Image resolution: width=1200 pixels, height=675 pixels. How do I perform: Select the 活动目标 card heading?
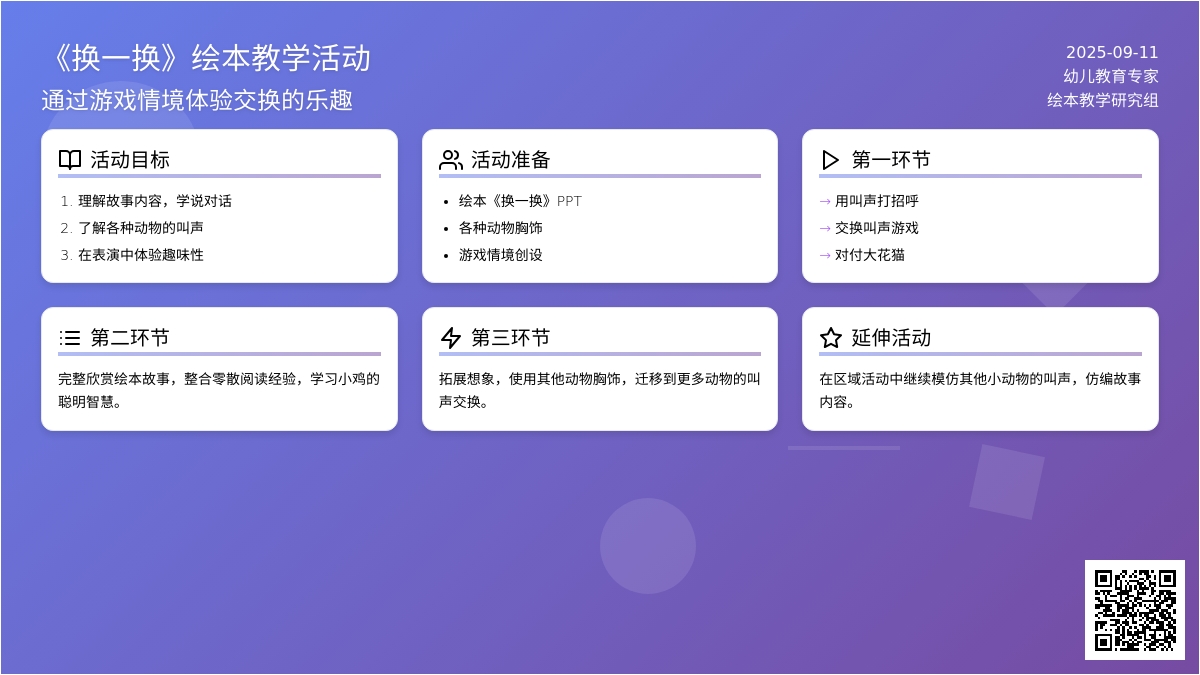(x=130, y=160)
